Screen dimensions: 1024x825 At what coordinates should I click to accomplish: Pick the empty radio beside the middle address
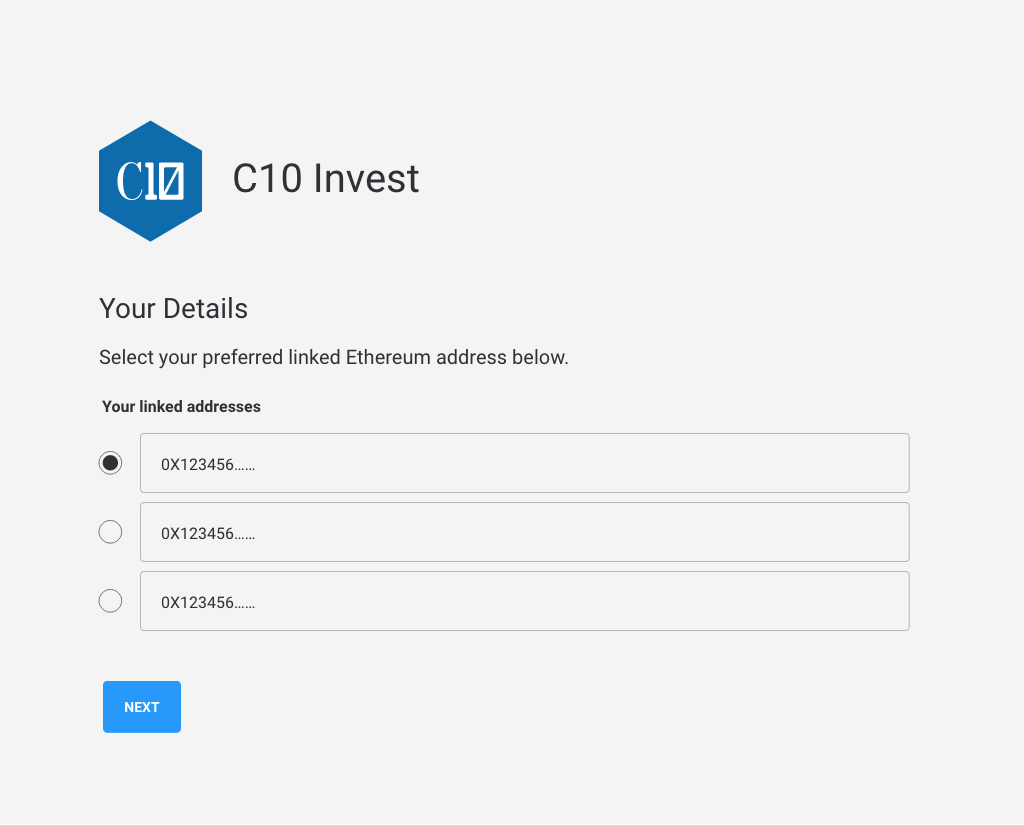tap(110, 532)
